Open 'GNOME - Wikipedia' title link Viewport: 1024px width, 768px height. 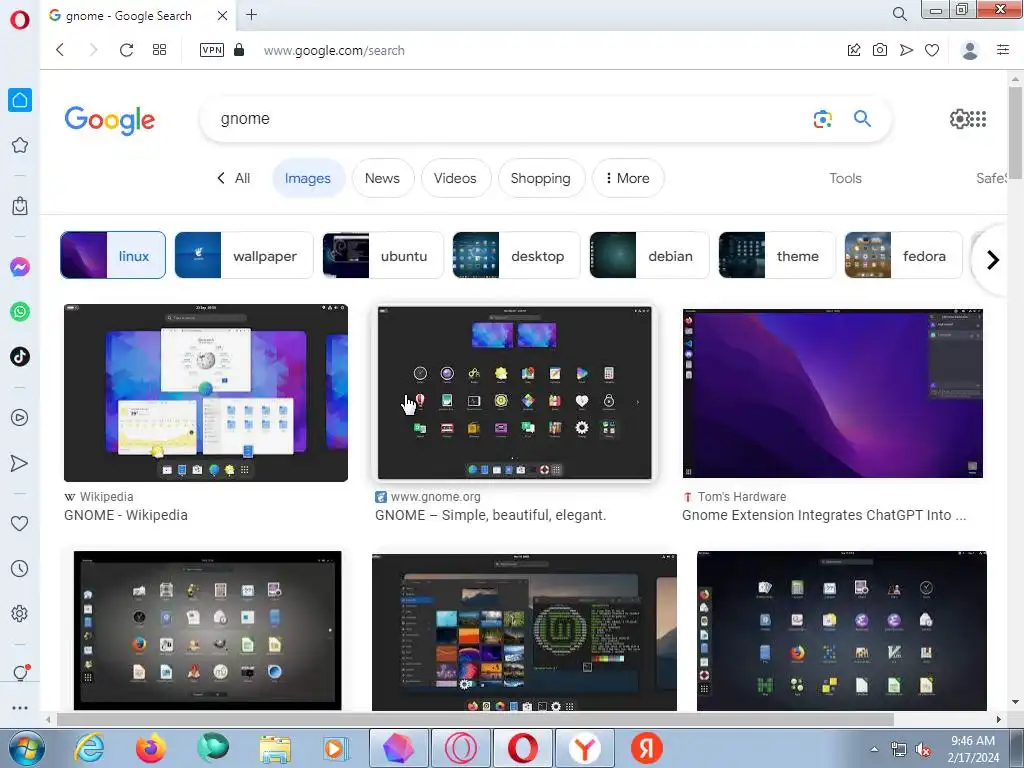point(126,515)
